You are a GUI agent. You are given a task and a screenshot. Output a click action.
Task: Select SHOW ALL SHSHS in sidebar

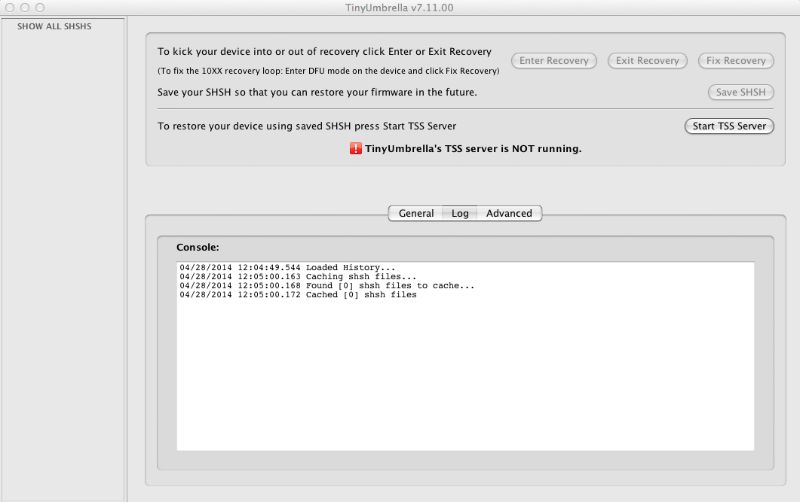[x=54, y=26]
